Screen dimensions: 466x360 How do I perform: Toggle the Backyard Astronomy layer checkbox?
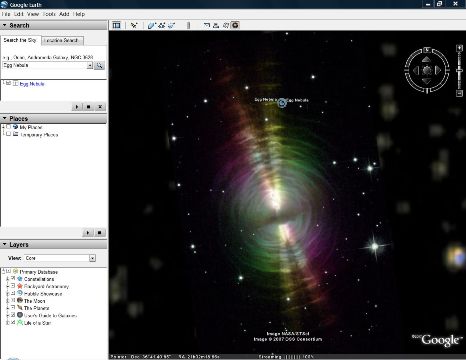point(13,286)
